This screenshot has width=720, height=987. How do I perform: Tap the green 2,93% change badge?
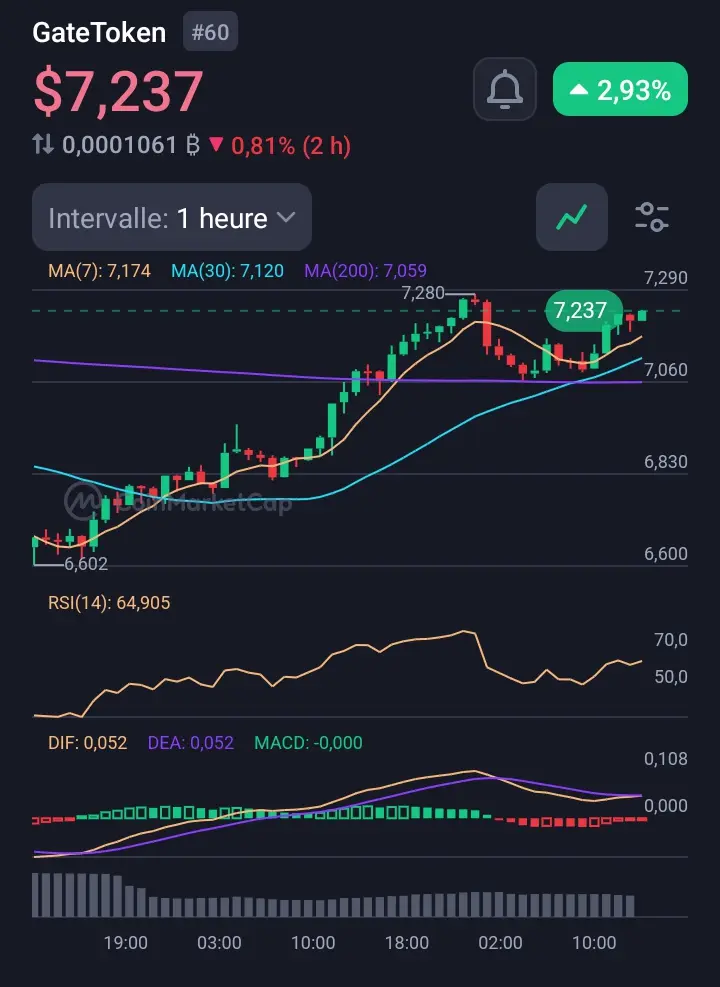(x=620, y=89)
